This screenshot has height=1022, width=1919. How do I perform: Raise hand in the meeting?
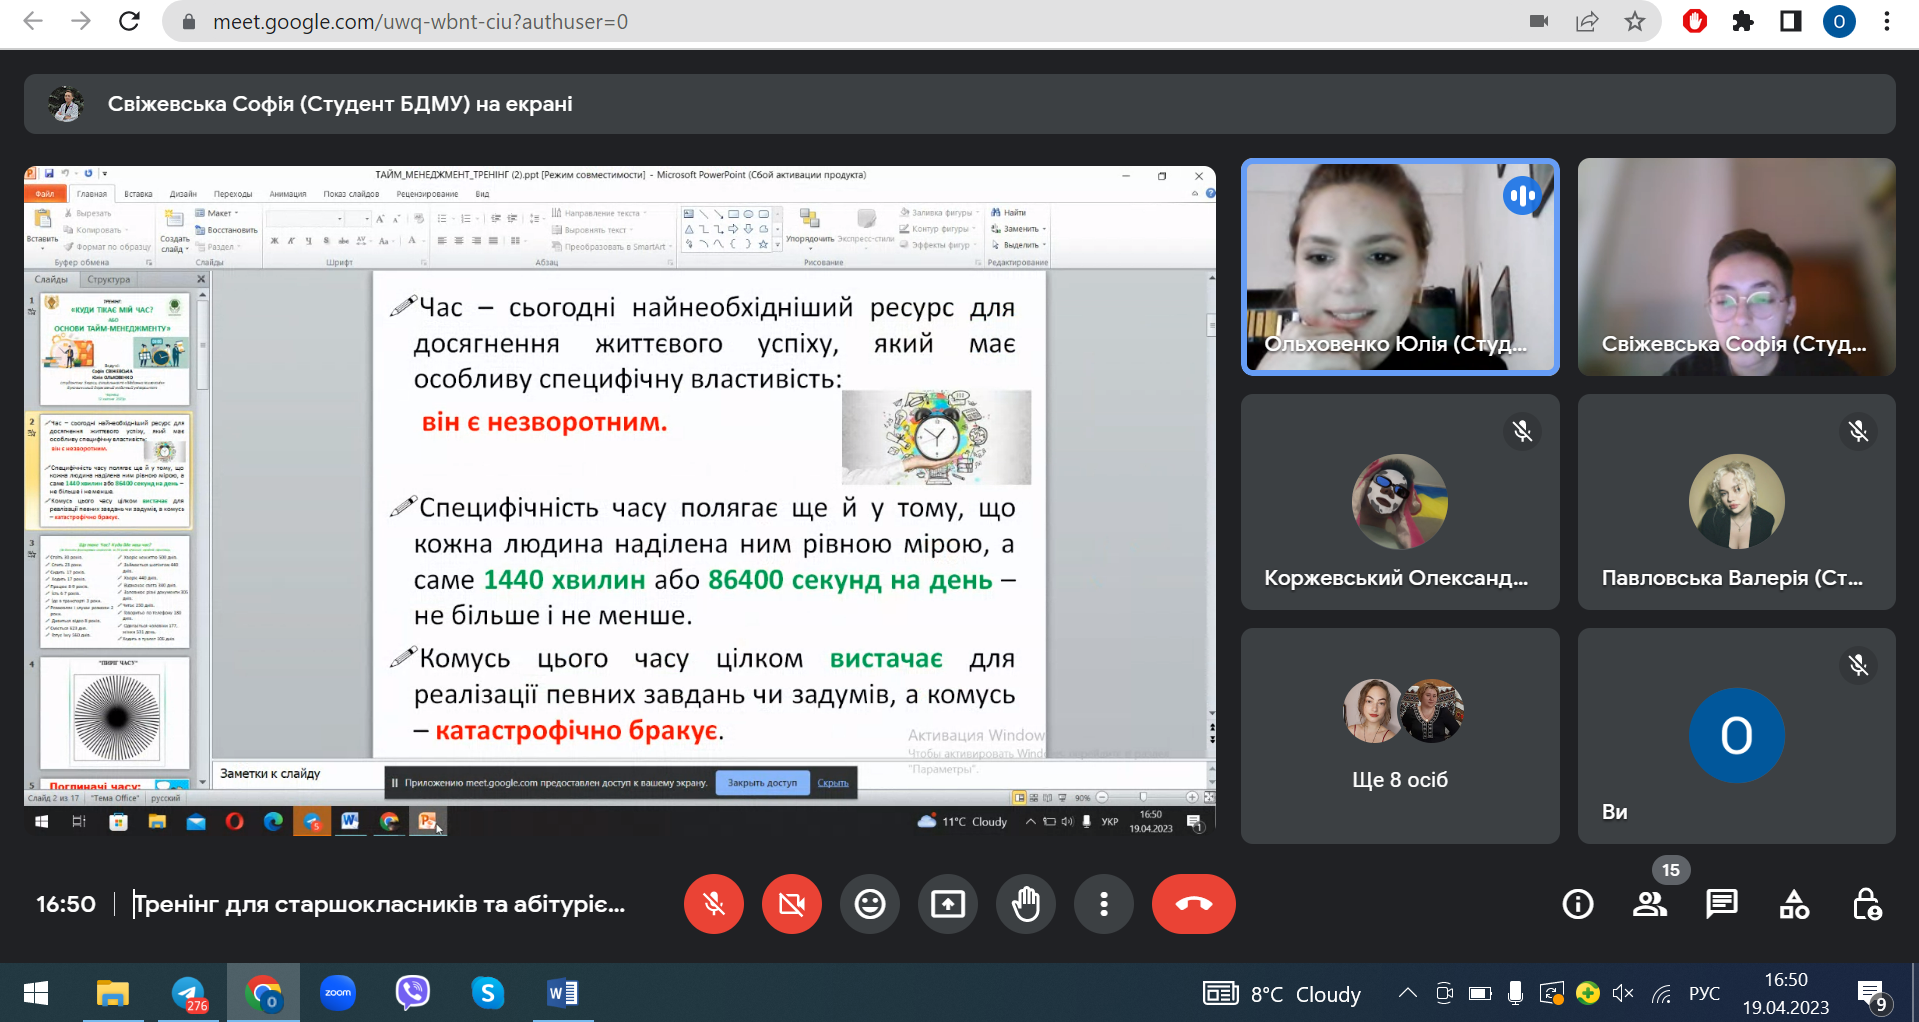pos(1025,904)
